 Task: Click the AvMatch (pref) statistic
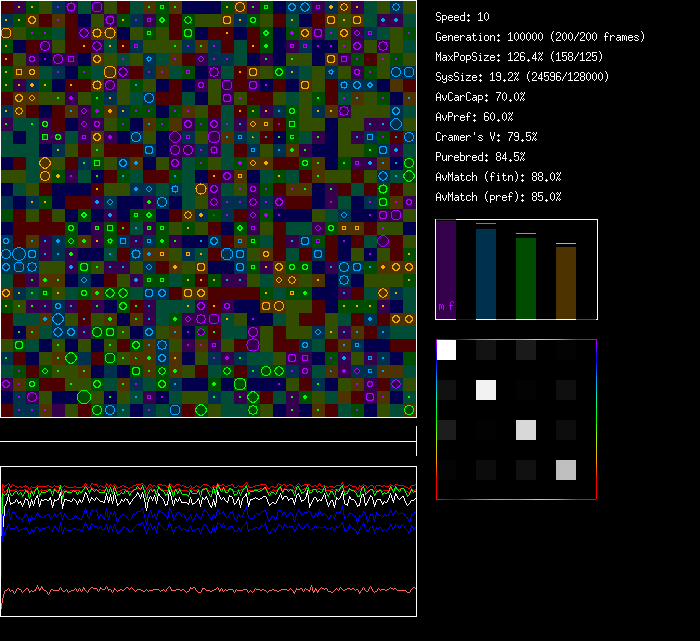click(498, 197)
